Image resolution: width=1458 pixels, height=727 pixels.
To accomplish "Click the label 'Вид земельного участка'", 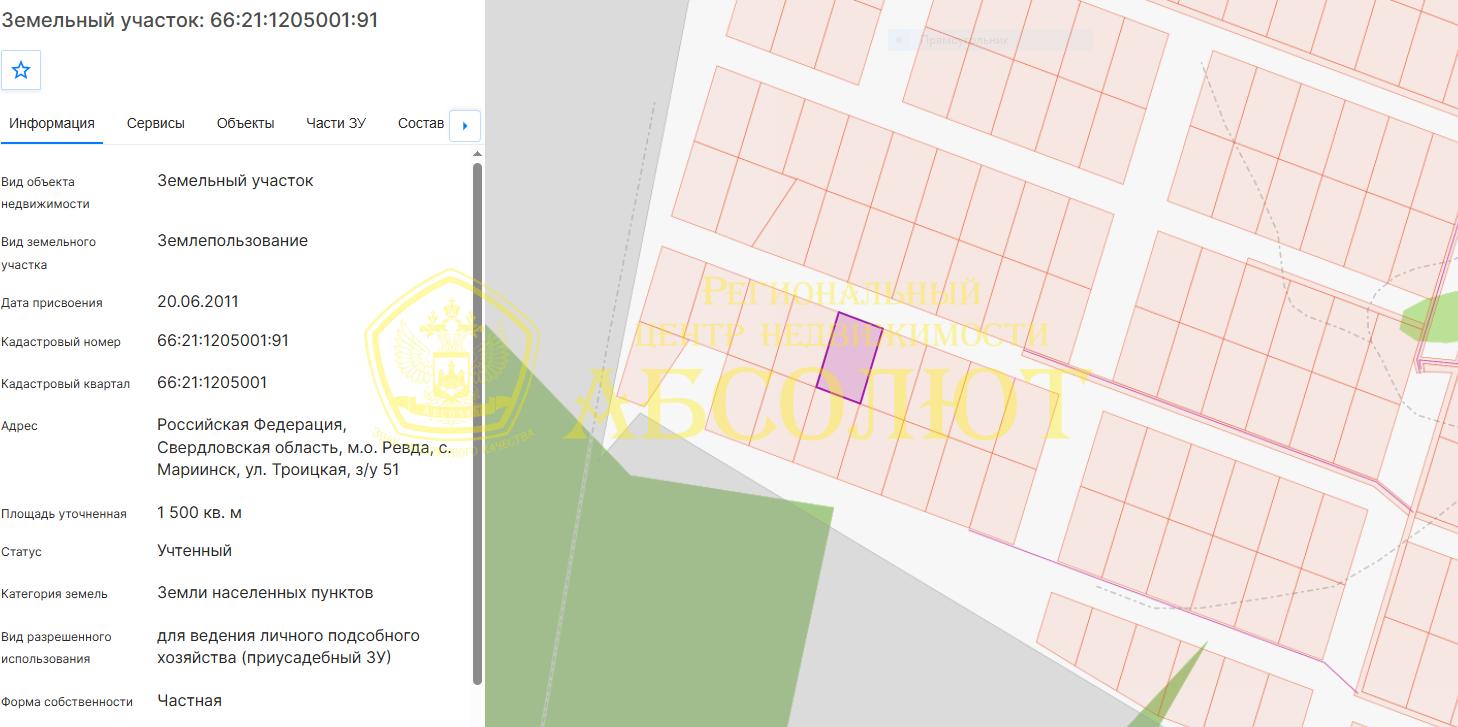I will pyautogui.click(x=48, y=253).
